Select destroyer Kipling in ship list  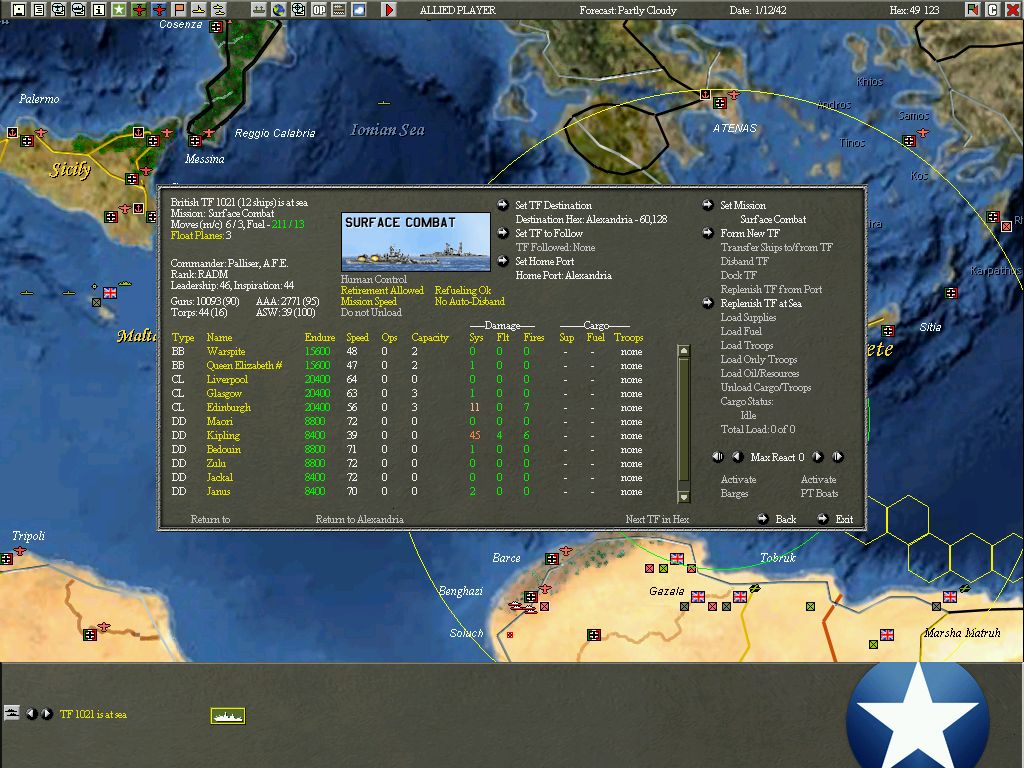point(223,435)
